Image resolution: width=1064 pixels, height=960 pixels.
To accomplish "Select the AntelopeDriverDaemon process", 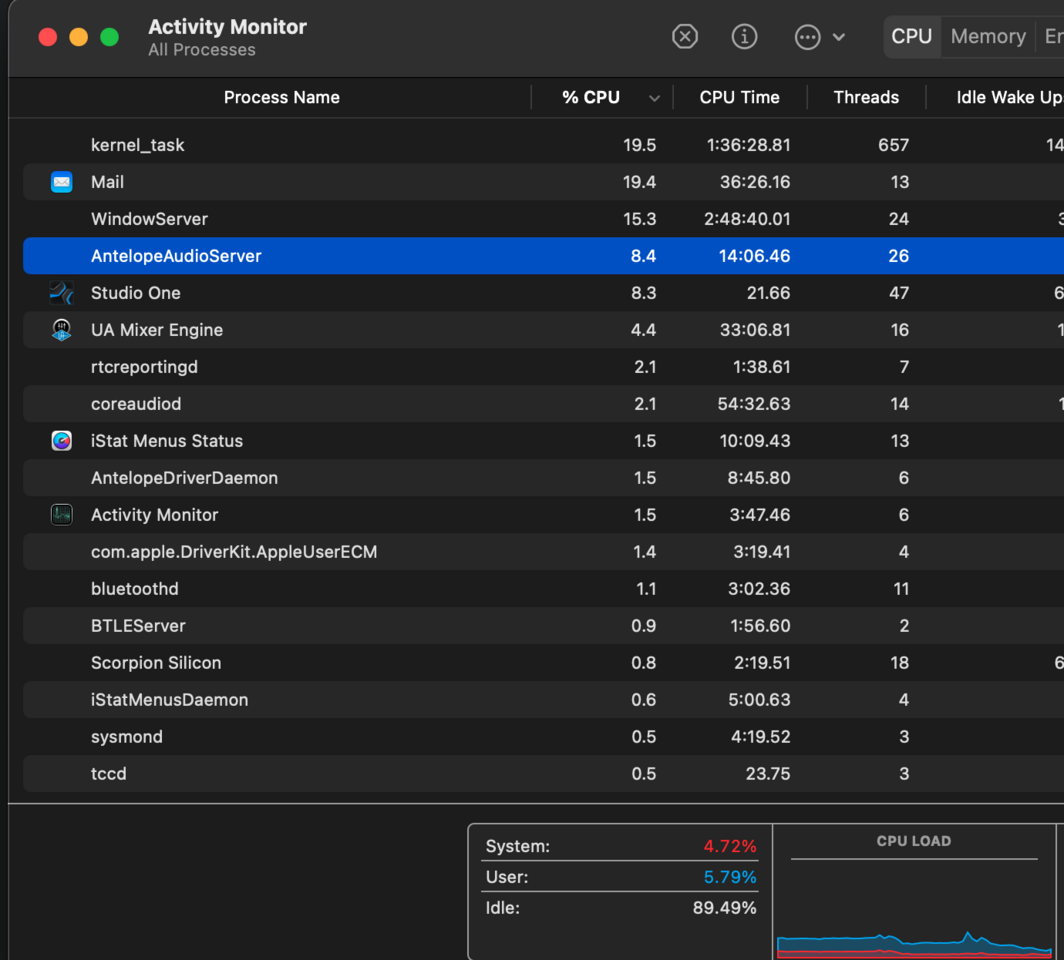I will (x=185, y=478).
